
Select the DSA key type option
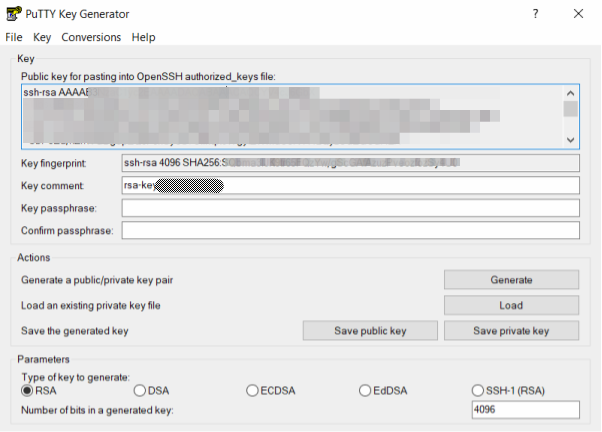(x=140, y=390)
